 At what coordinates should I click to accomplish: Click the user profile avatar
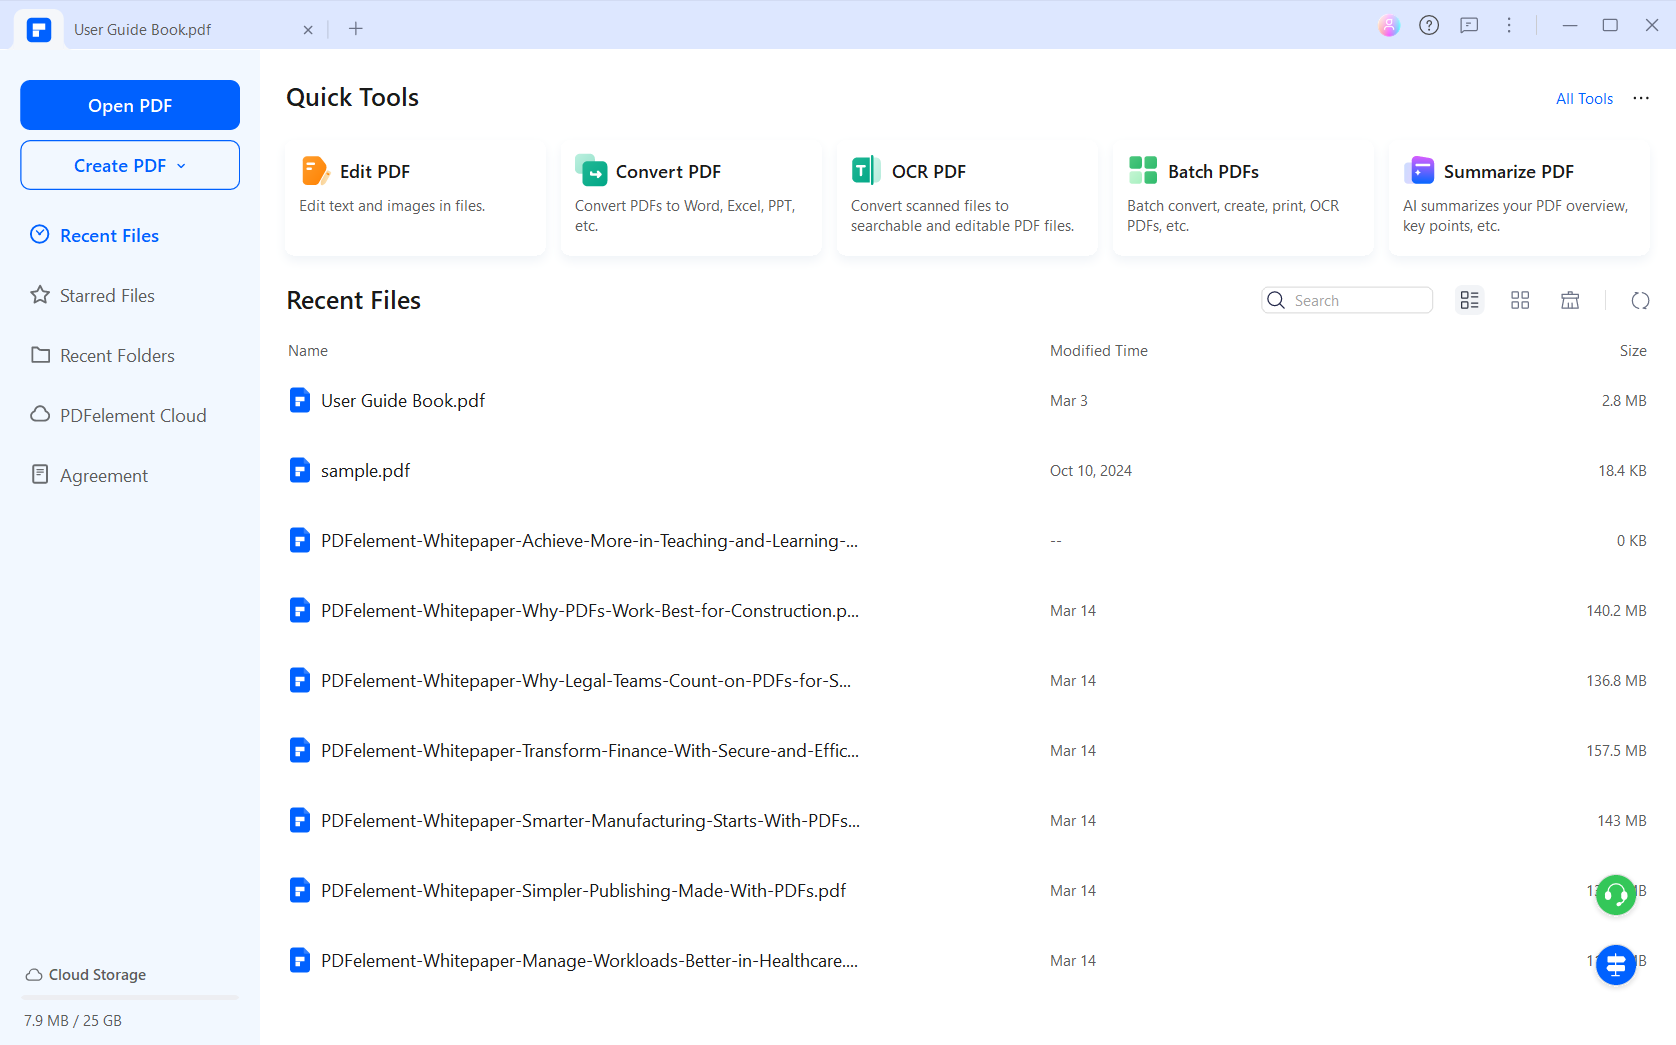tap(1389, 26)
